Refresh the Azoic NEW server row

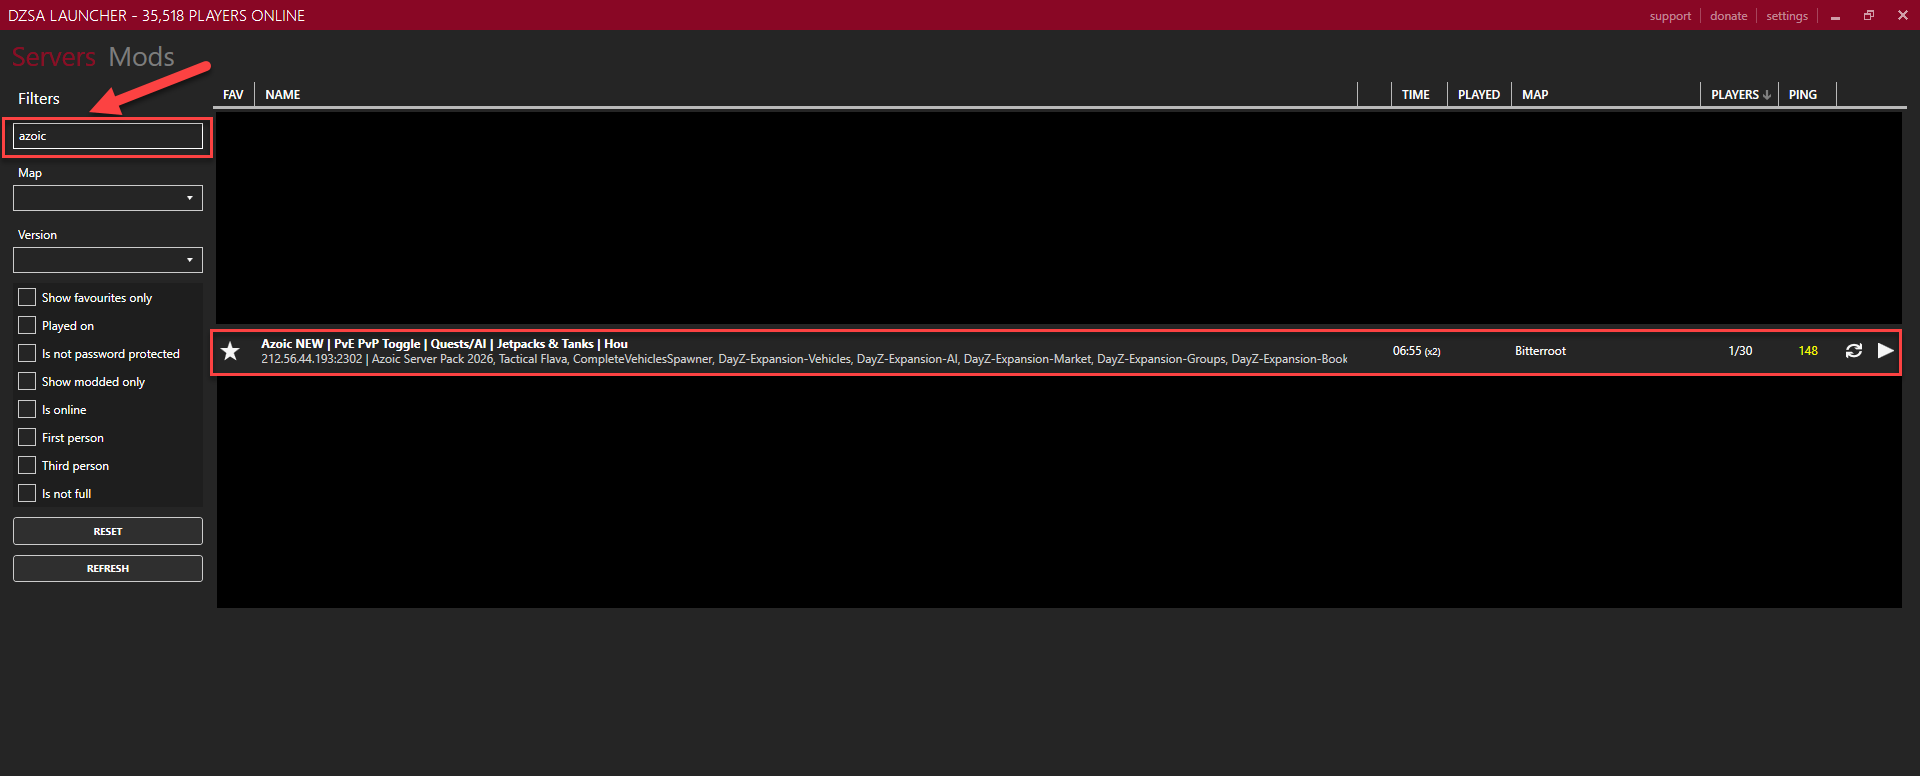tap(1853, 351)
